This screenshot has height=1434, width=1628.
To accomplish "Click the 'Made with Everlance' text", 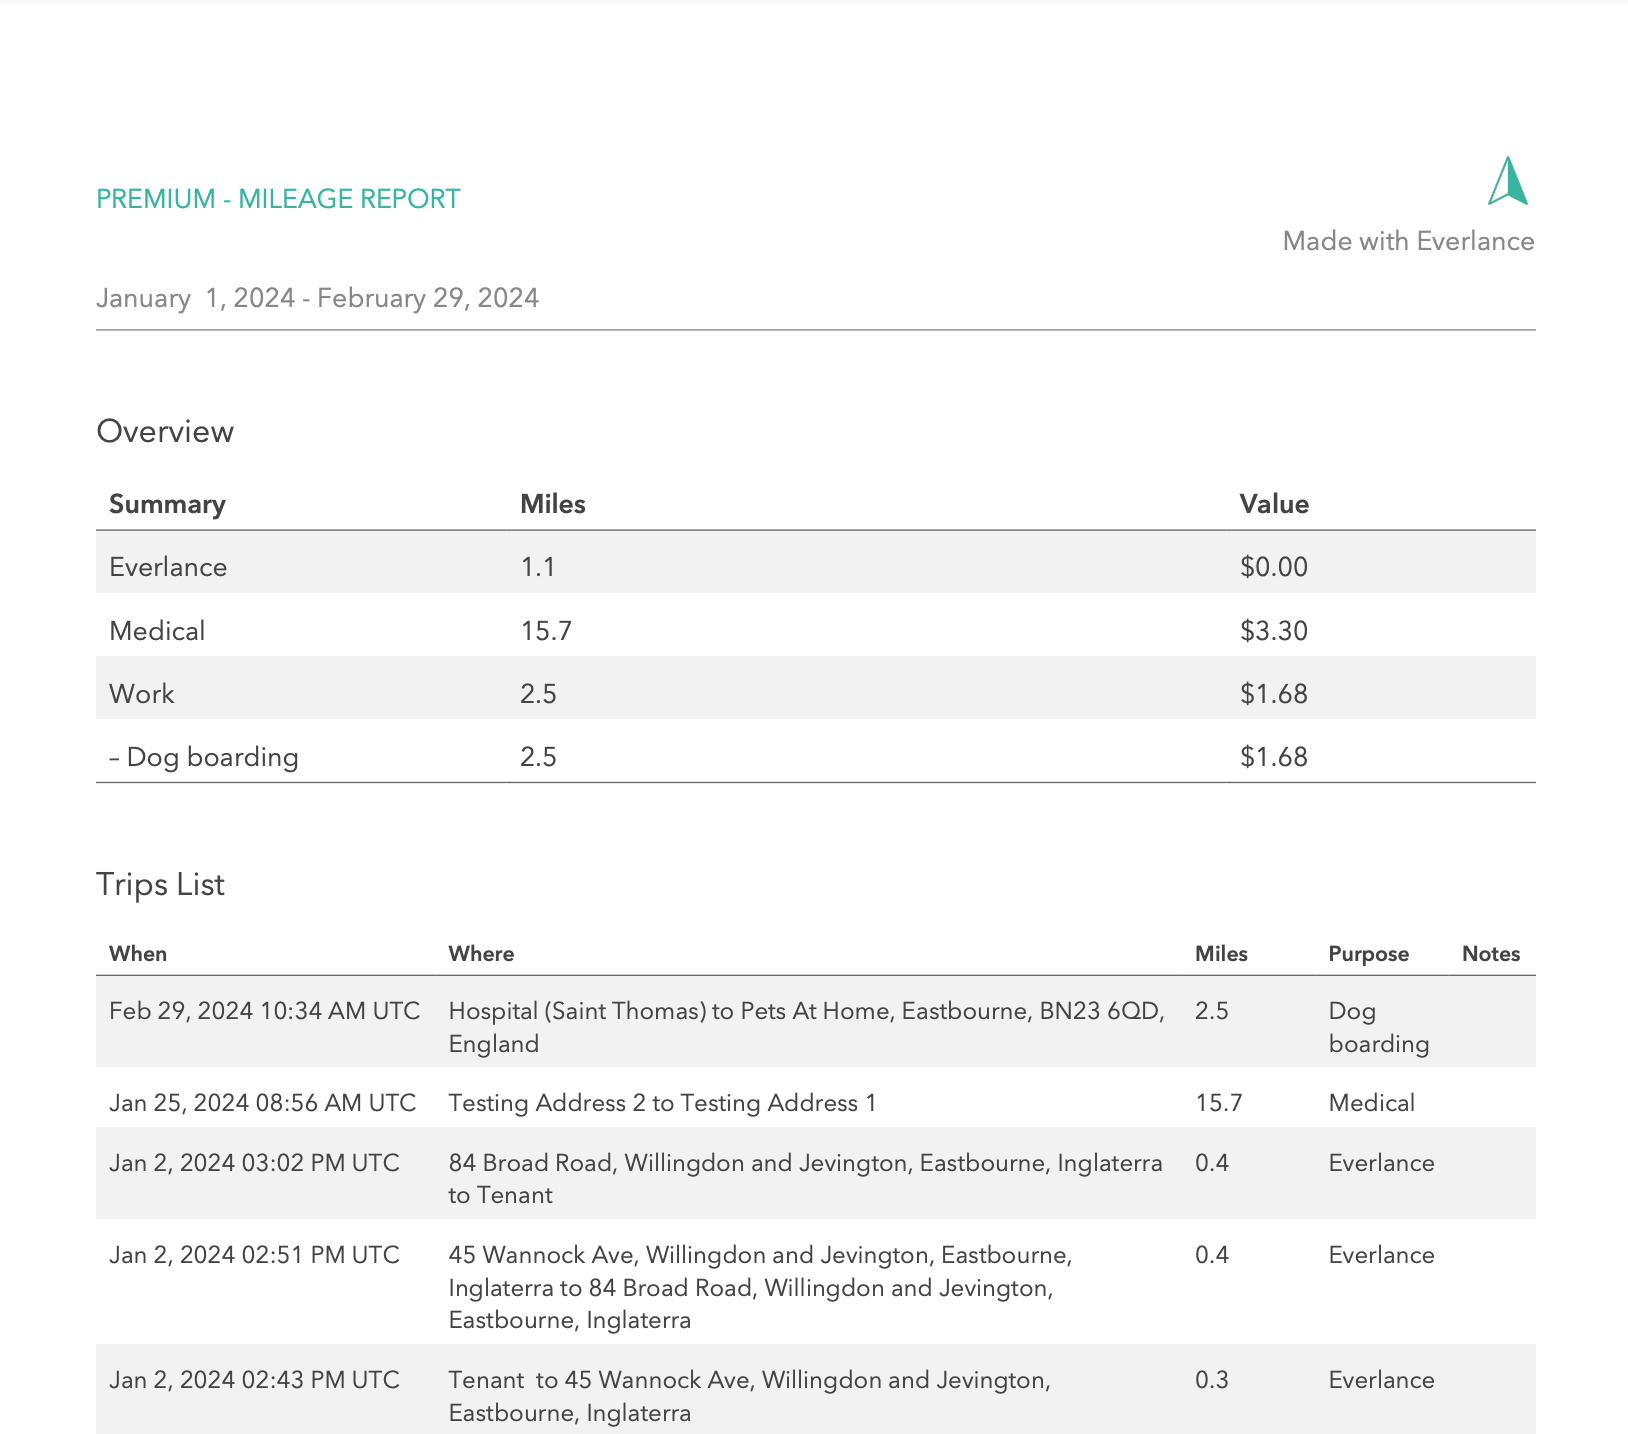I will point(1407,241).
